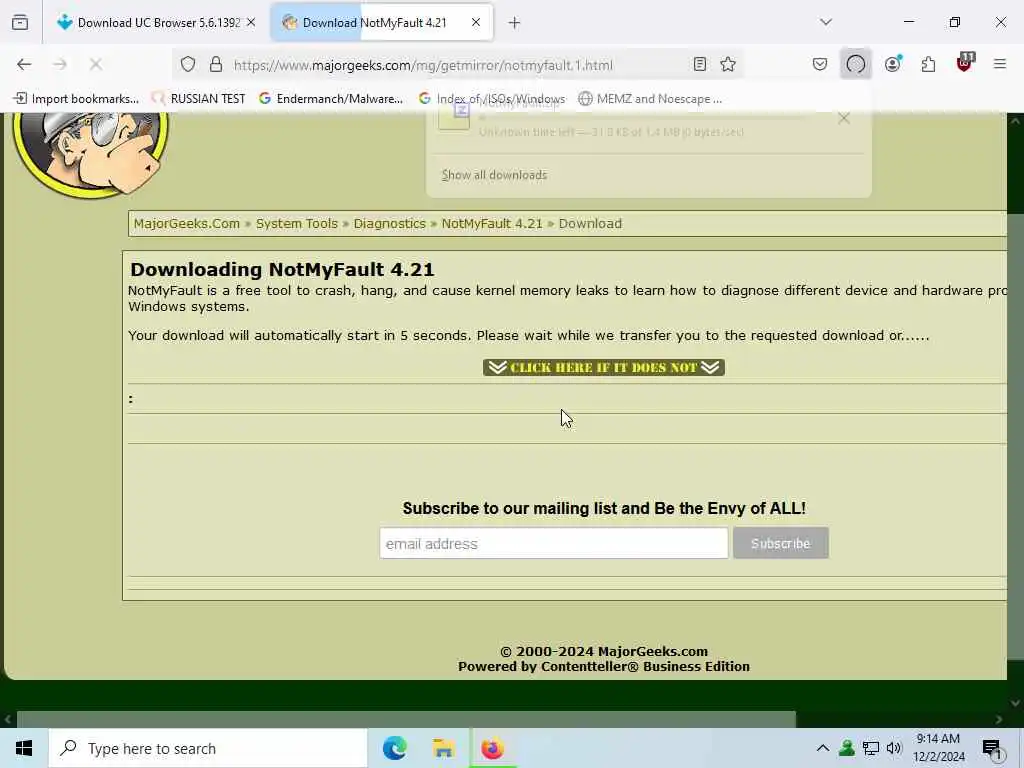Open uBlock Origin extension icon
The height and width of the screenshot is (768, 1024).
tap(965, 63)
